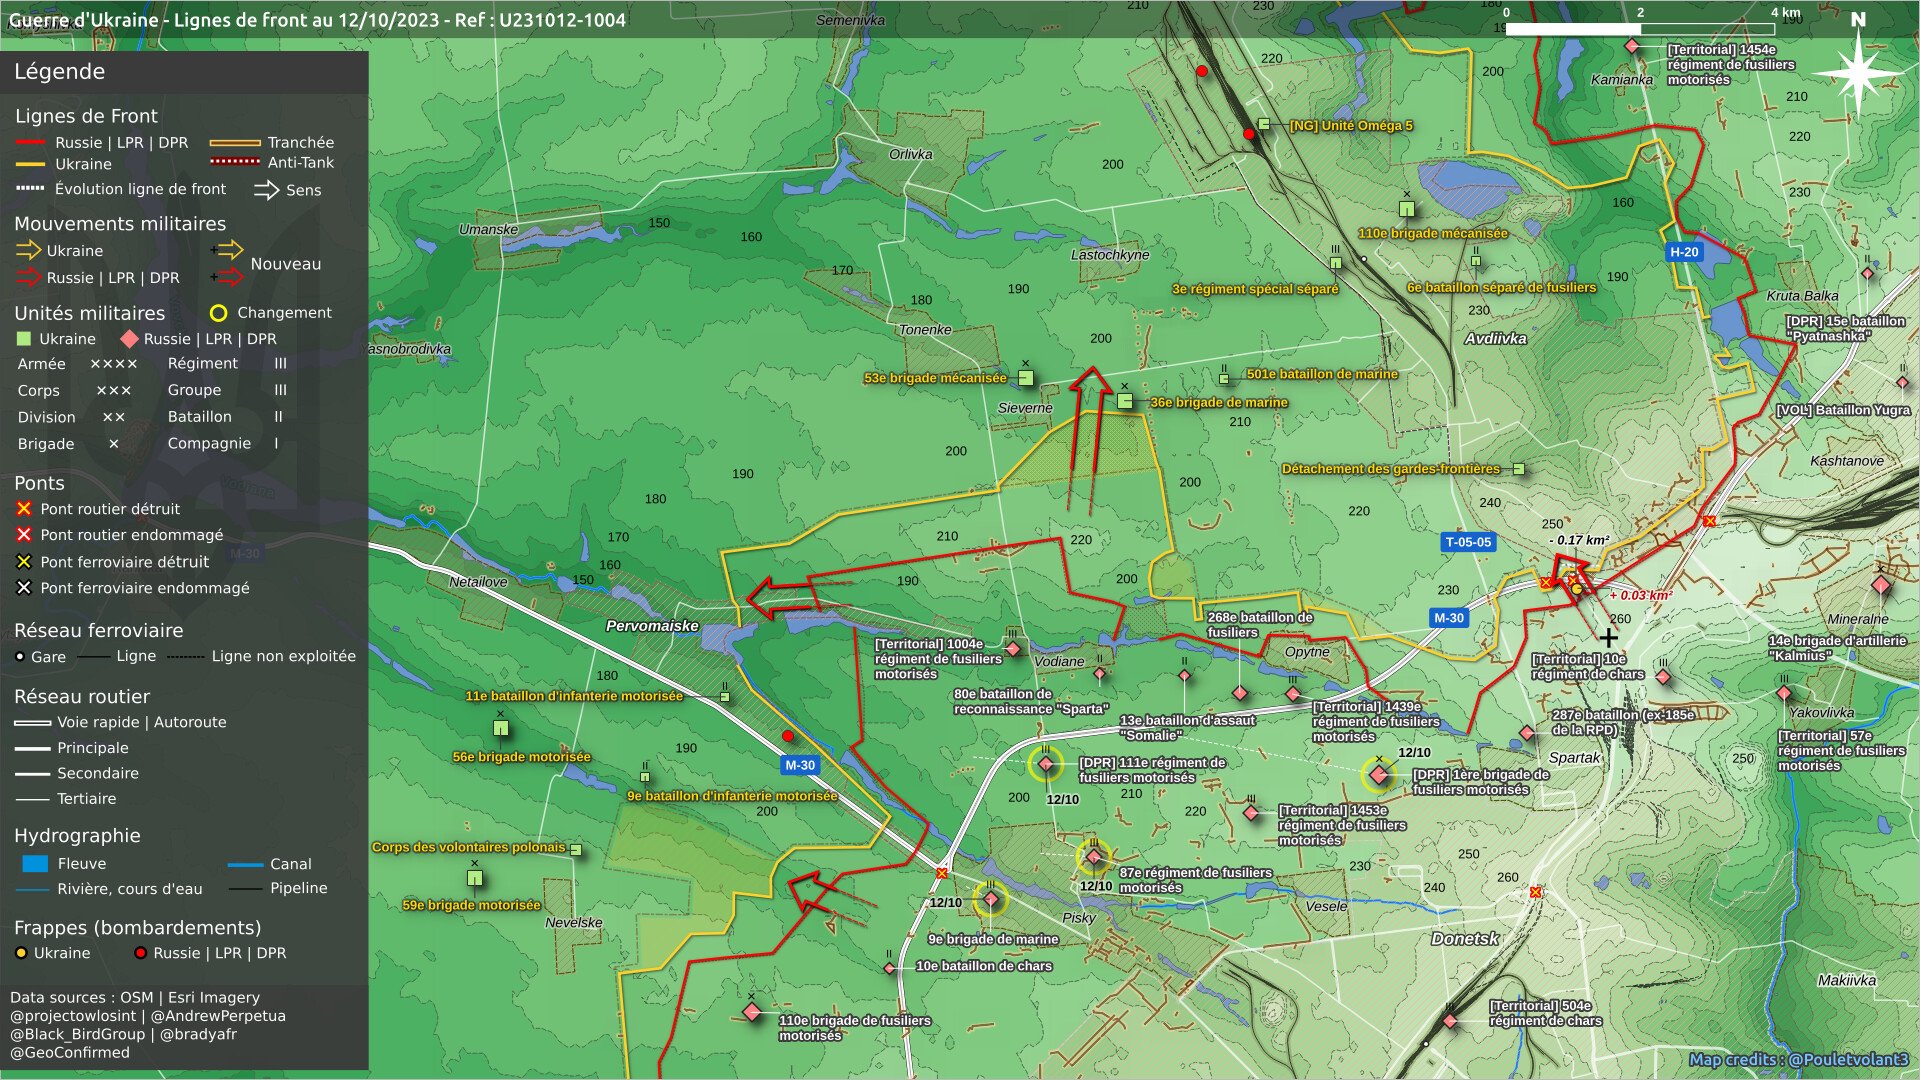Click the white scale bar at top
Image resolution: width=1920 pixels, height=1080 pixels.
click(1640, 29)
